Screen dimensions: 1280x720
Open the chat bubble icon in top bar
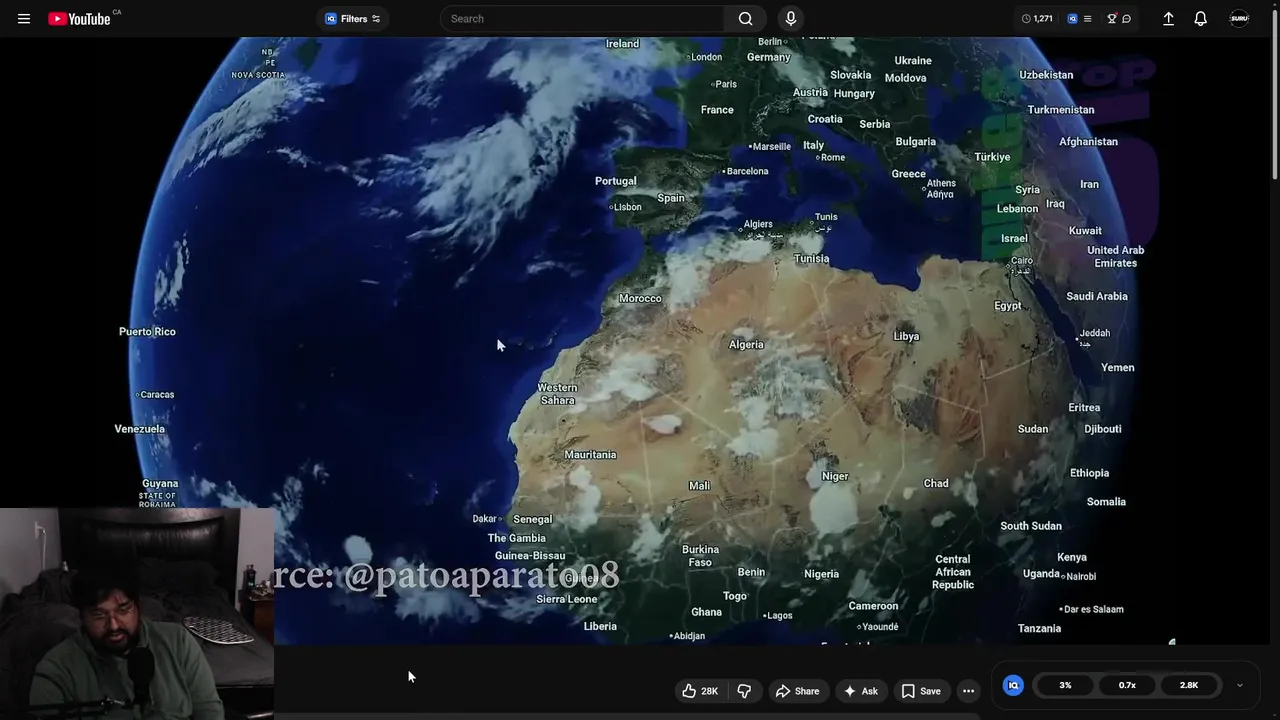pyautogui.click(x=1126, y=19)
